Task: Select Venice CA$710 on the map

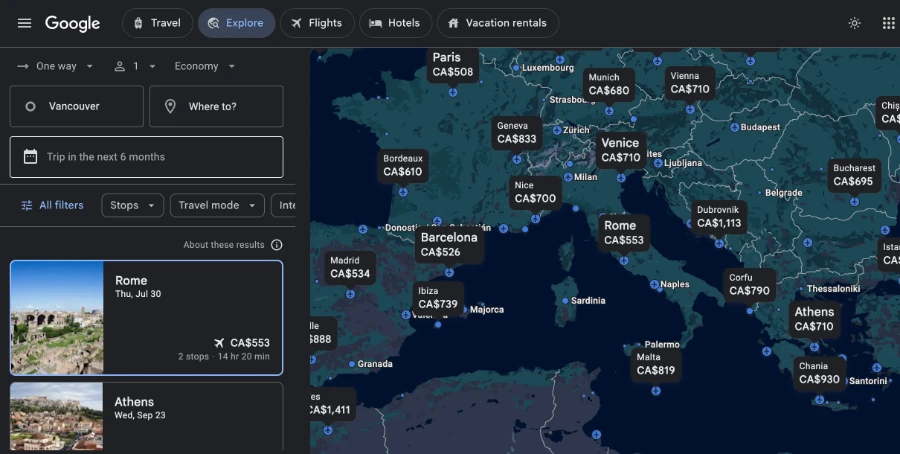Action: (620, 150)
